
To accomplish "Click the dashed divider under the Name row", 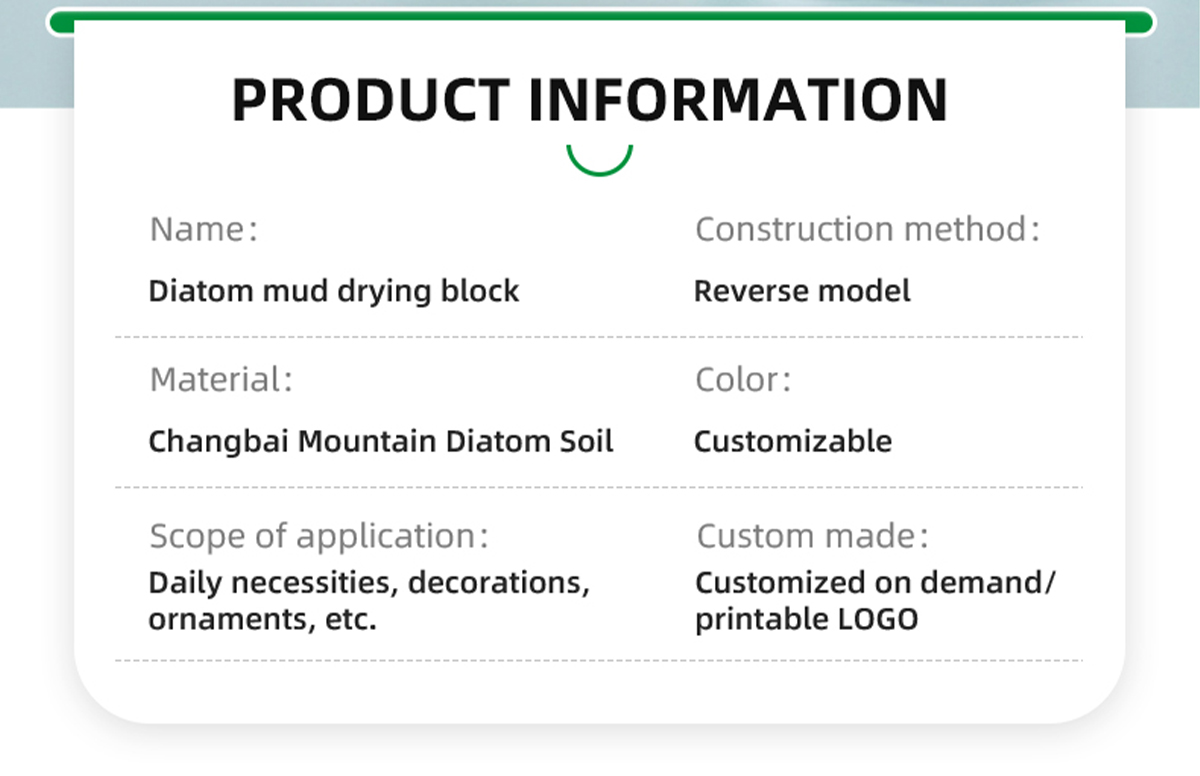I will click(x=599, y=337).
